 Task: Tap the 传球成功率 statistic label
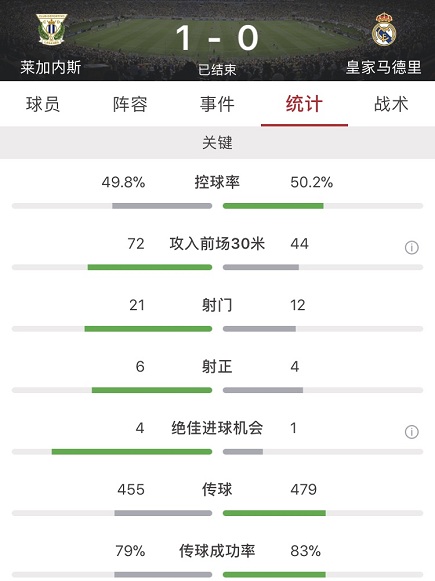[x=217, y=551]
